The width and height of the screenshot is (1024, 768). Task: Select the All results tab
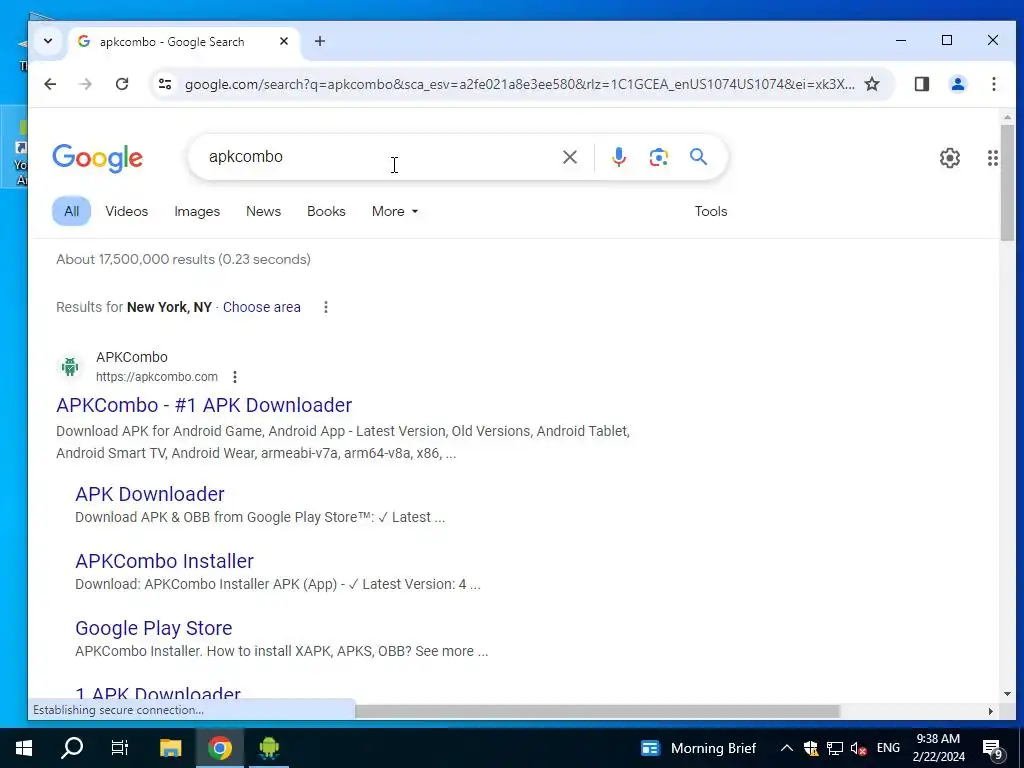(71, 212)
